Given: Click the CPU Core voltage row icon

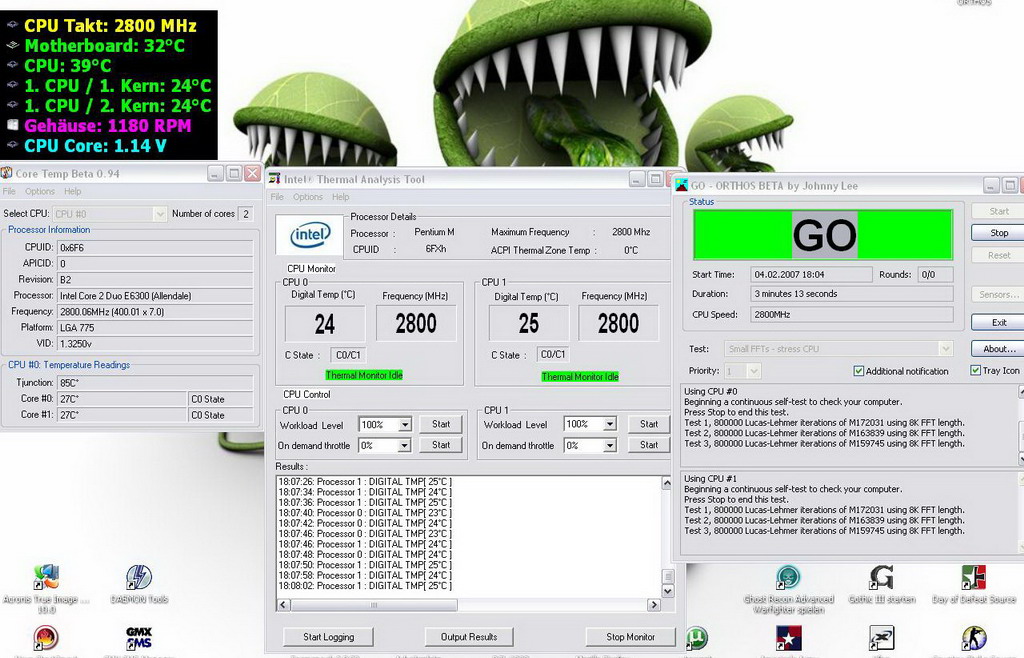Looking at the screenshot, I should (12, 146).
